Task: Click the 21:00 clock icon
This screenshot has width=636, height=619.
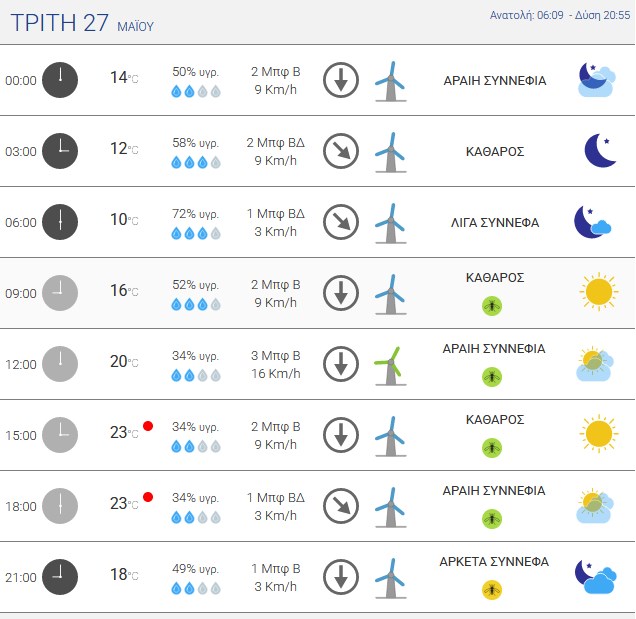Action: [60, 577]
